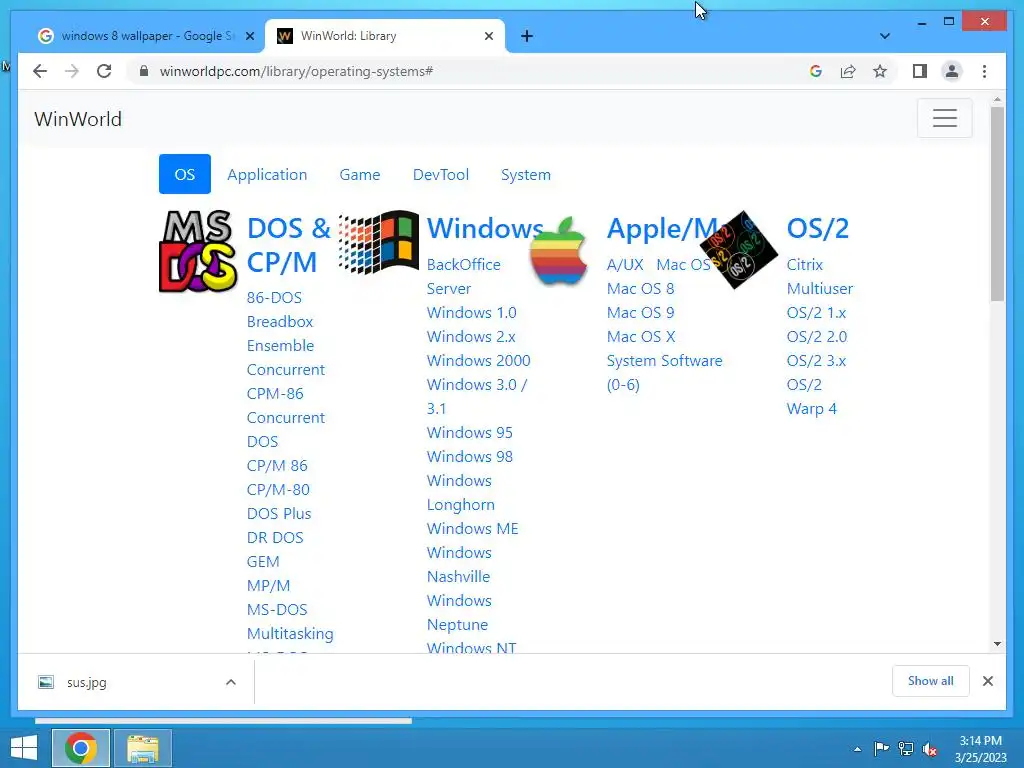
Task: Open the Windows Start button
Action: tap(24, 748)
